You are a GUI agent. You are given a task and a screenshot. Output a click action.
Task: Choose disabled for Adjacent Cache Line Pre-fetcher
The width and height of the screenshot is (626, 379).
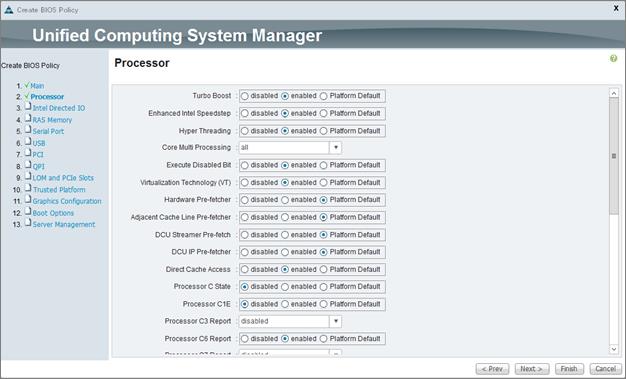(x=245, y=217)
